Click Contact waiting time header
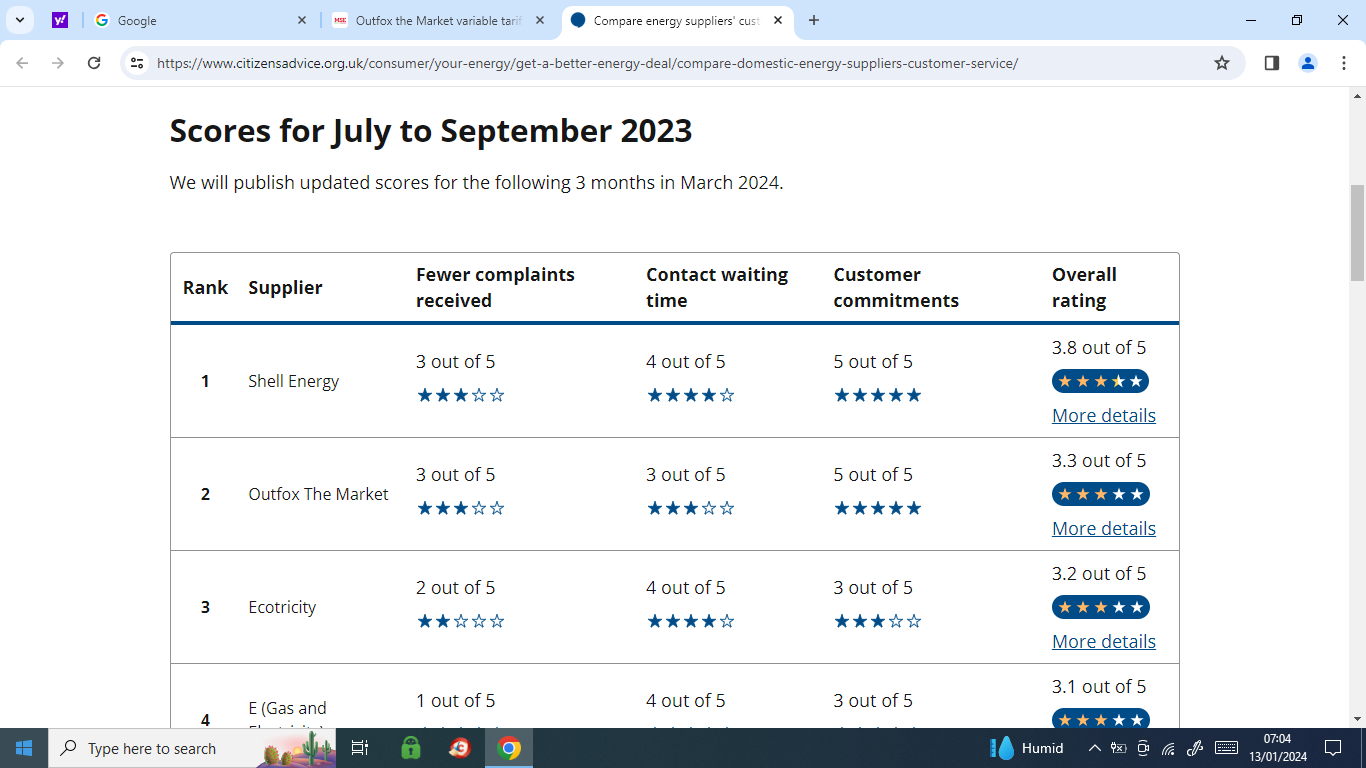 (717, 287)
